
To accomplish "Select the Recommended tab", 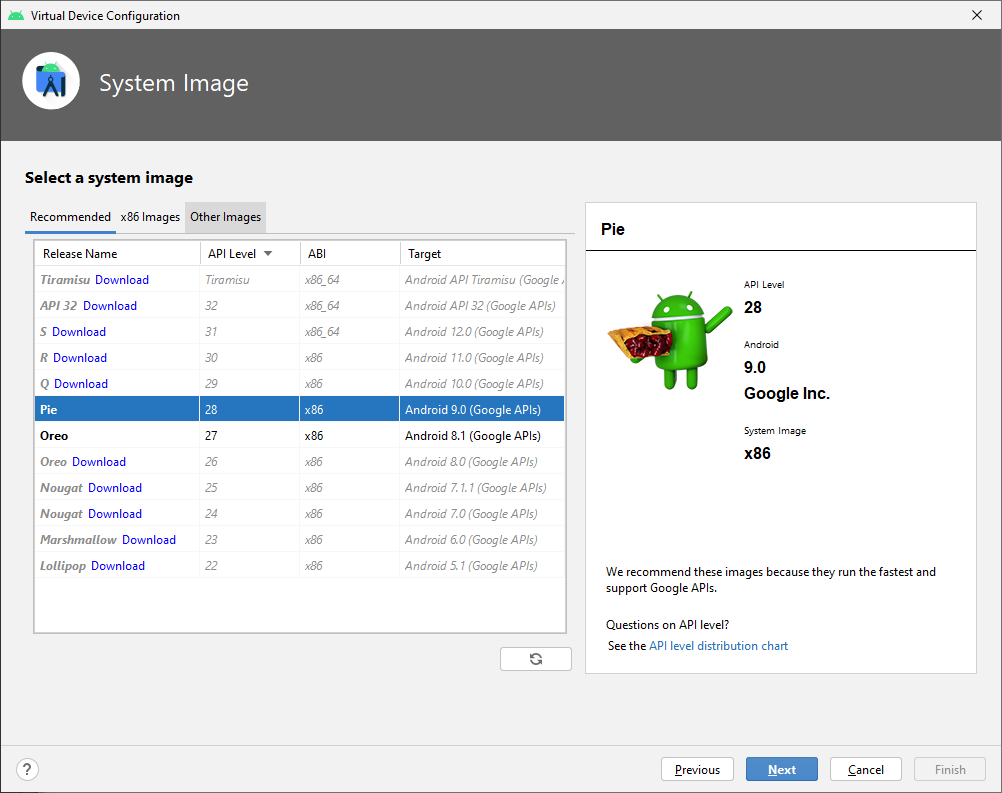I will [70, 217].
